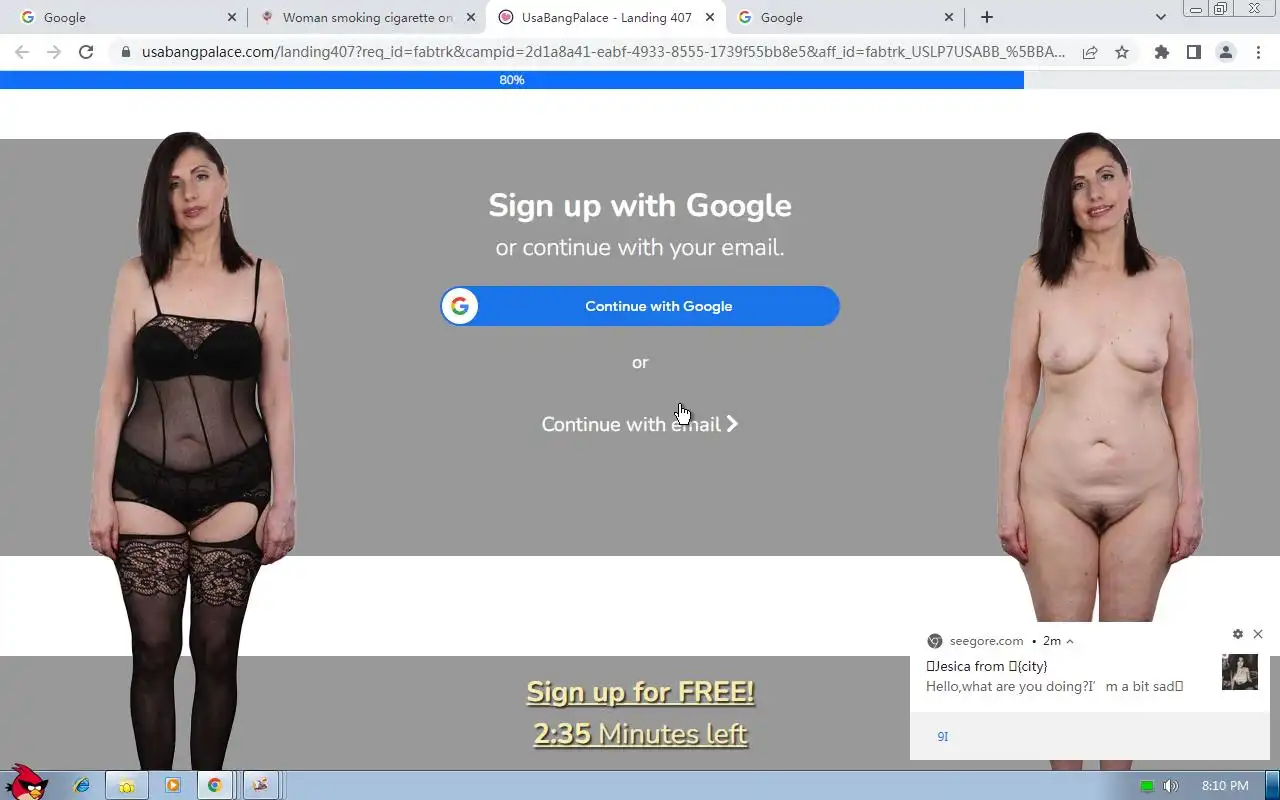Screen dimensions: 1280x800
Task: Close the last Google tab
Action: [949, 17]
